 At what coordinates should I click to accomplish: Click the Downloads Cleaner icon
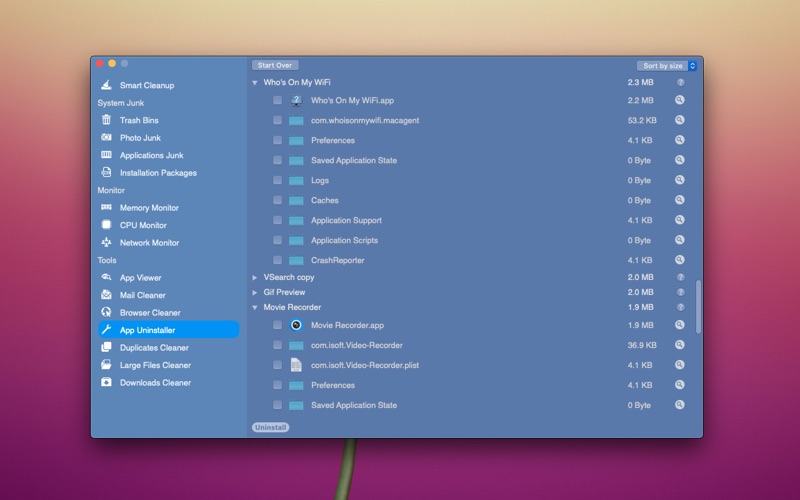point(106,382)
